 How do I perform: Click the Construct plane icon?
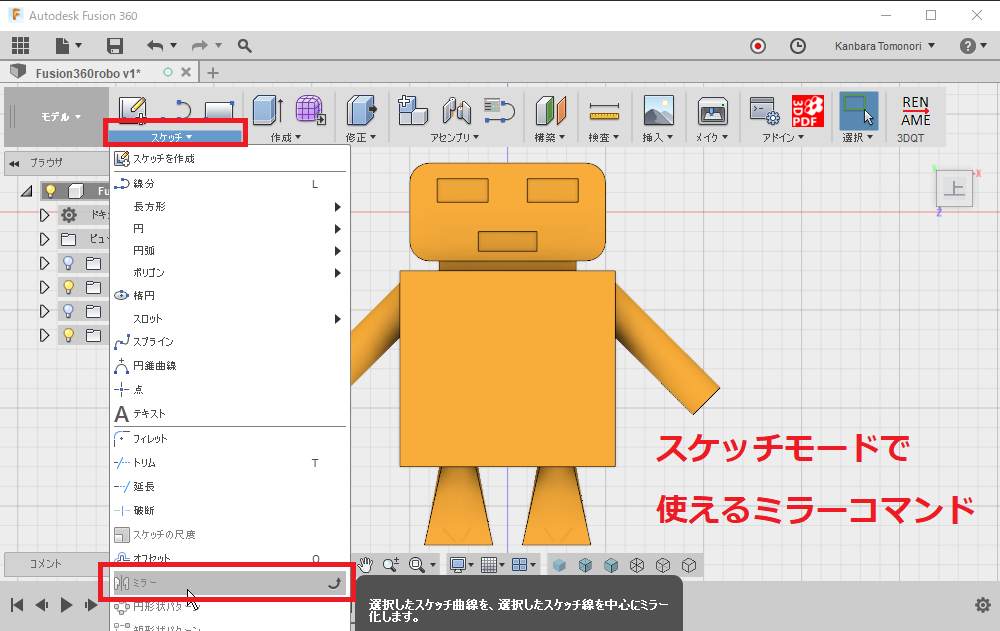(550, 110)
